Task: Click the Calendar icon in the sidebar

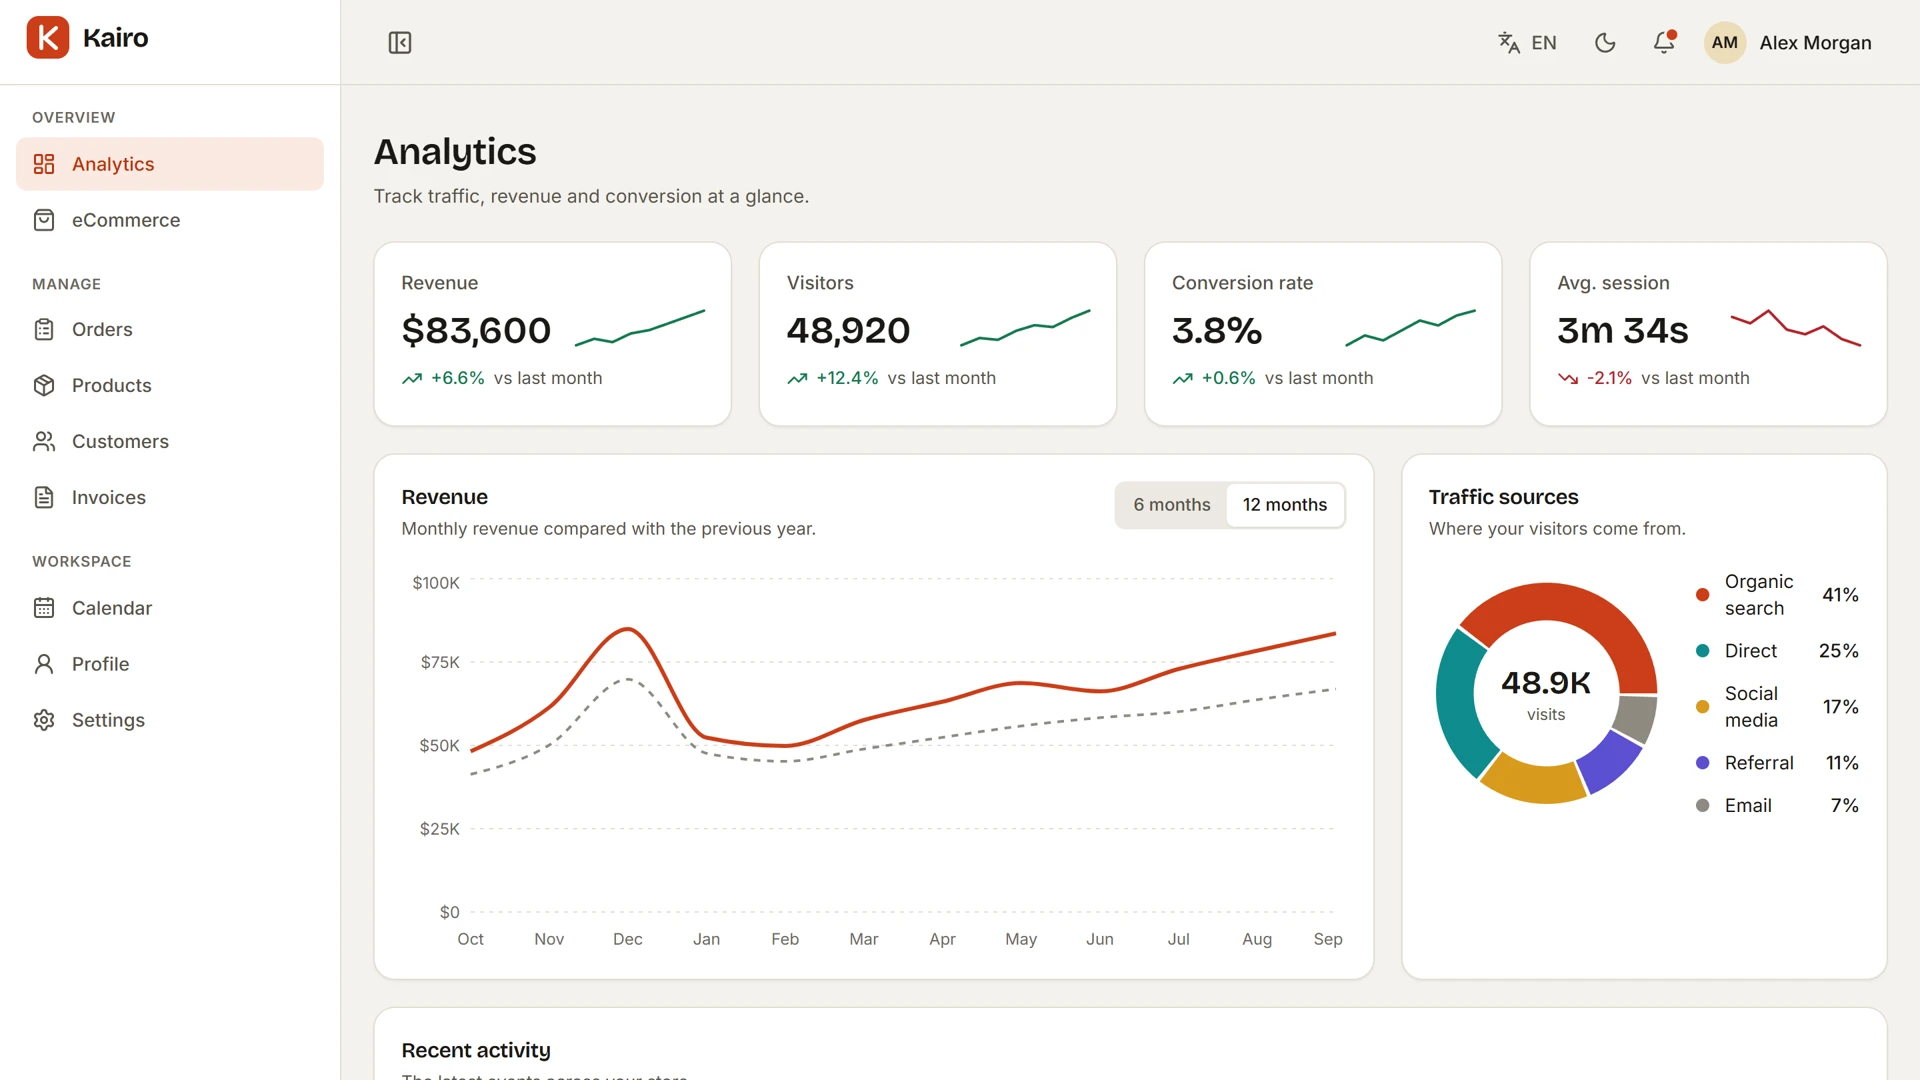Action: pos(44,608)
